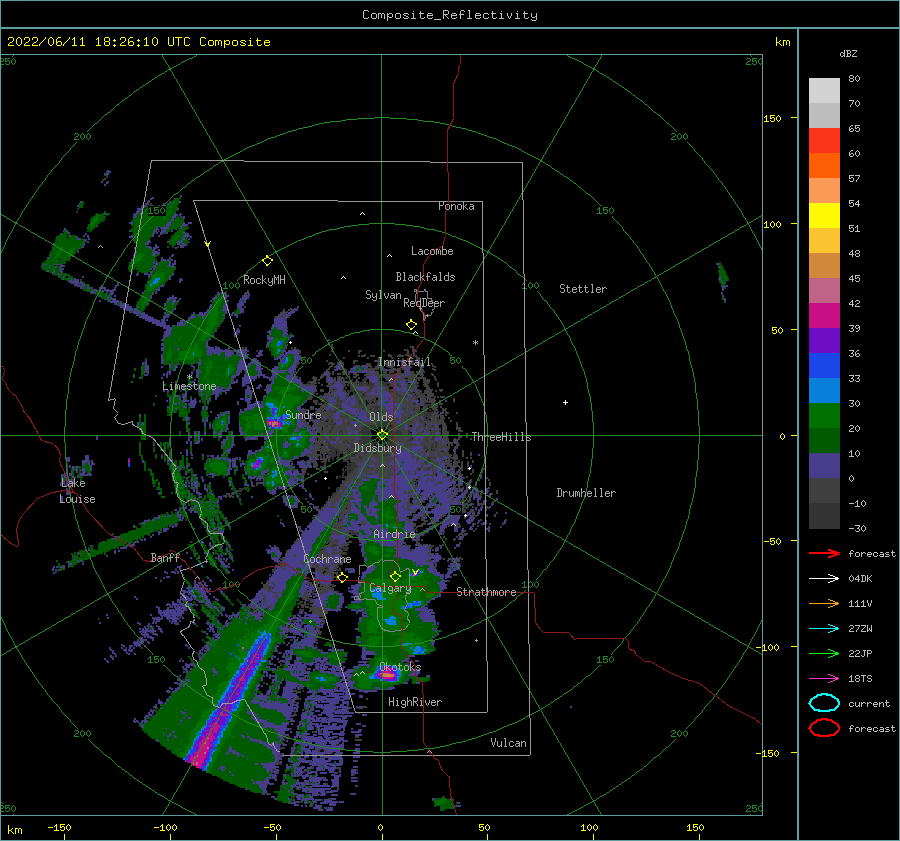Click the Lacombe city label
The height and width of the screenshot is (841, 900).
(432, 251)
